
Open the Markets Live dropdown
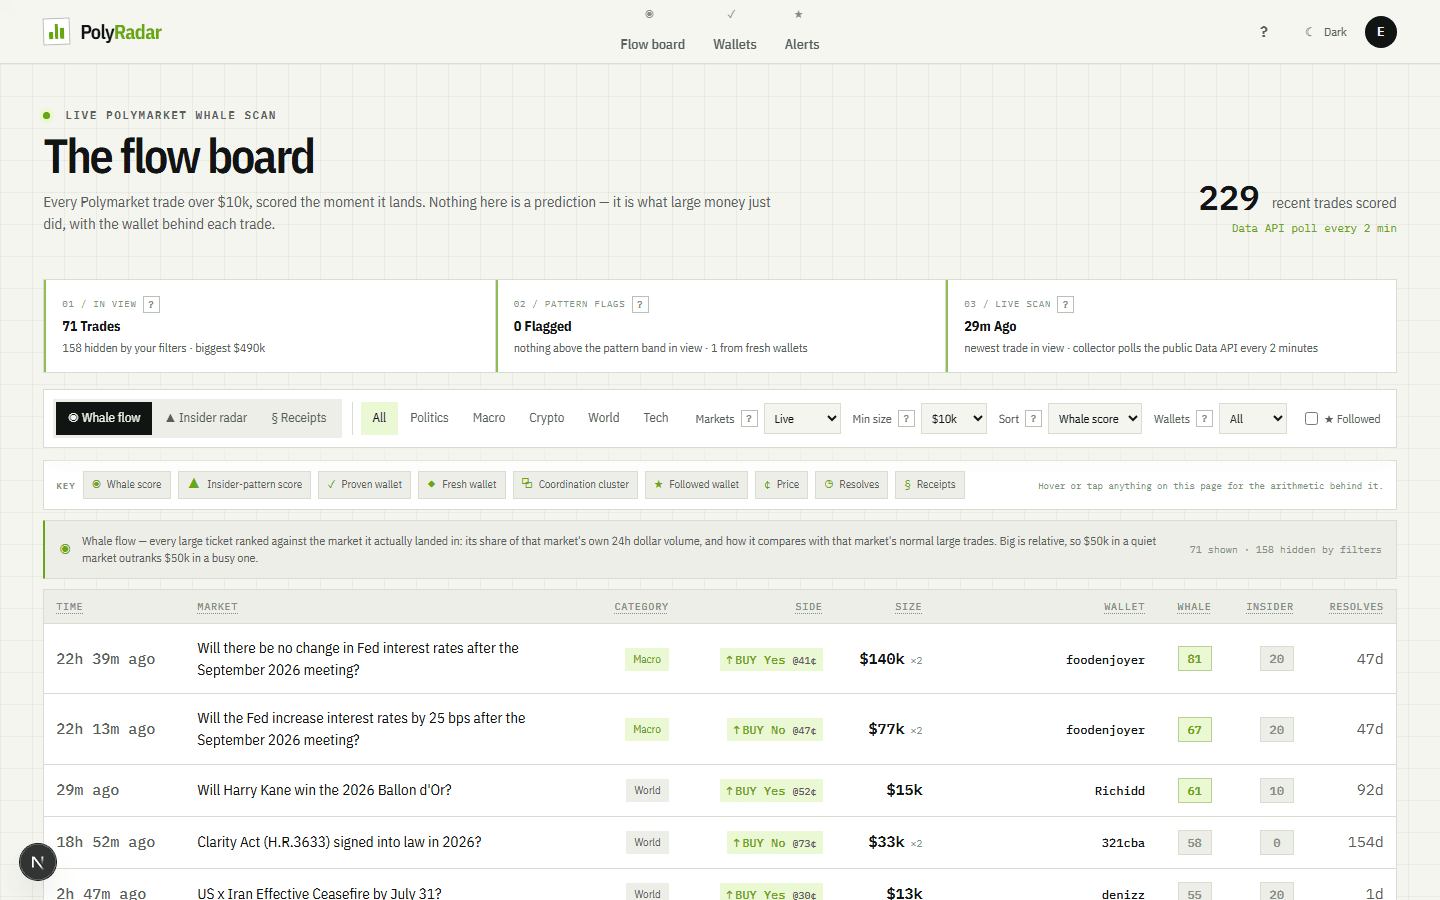802,419
